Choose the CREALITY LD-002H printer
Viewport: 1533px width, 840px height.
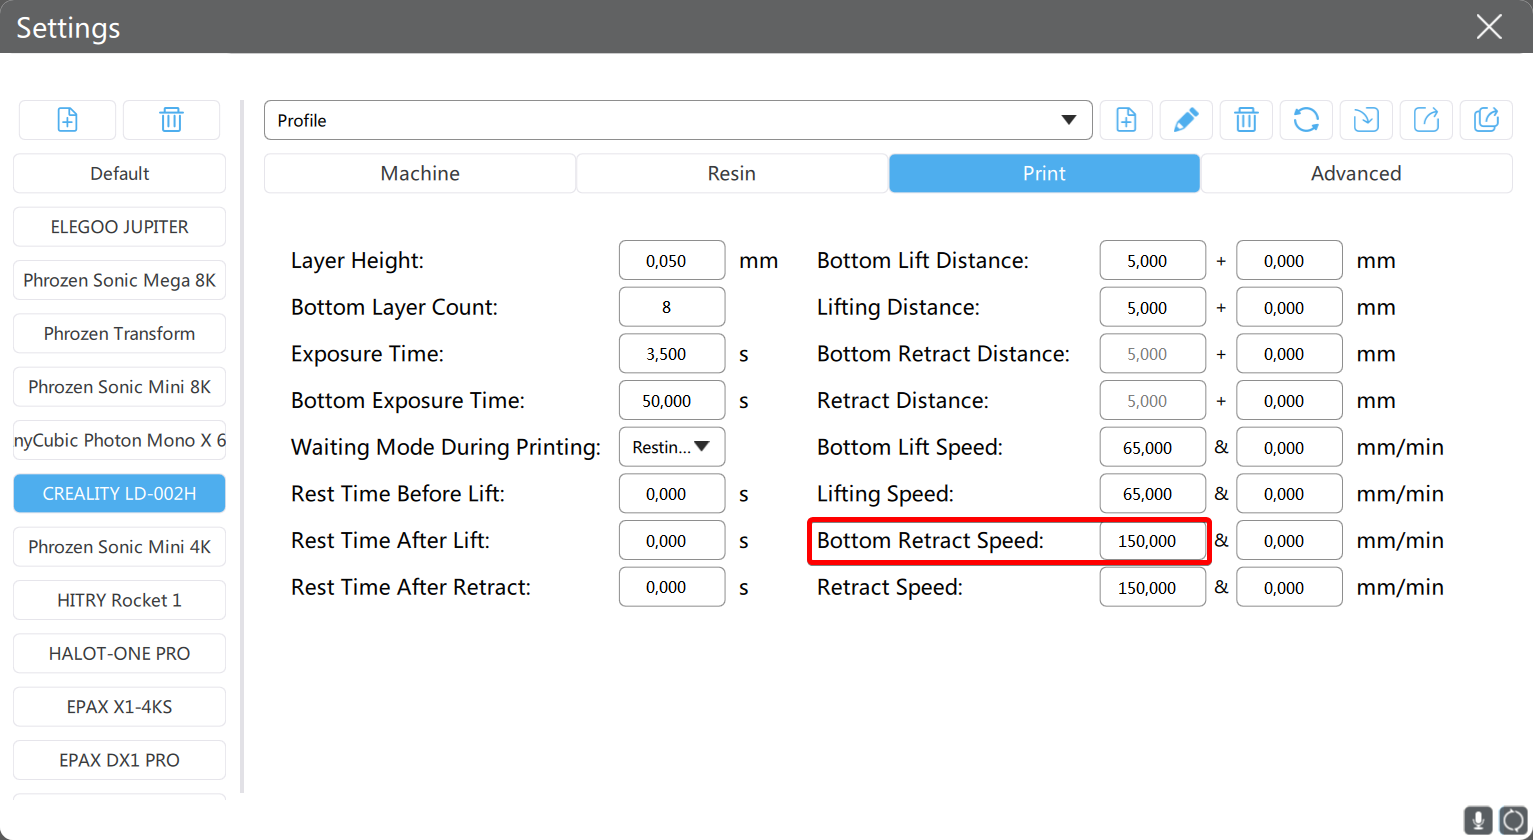[120, 493]
